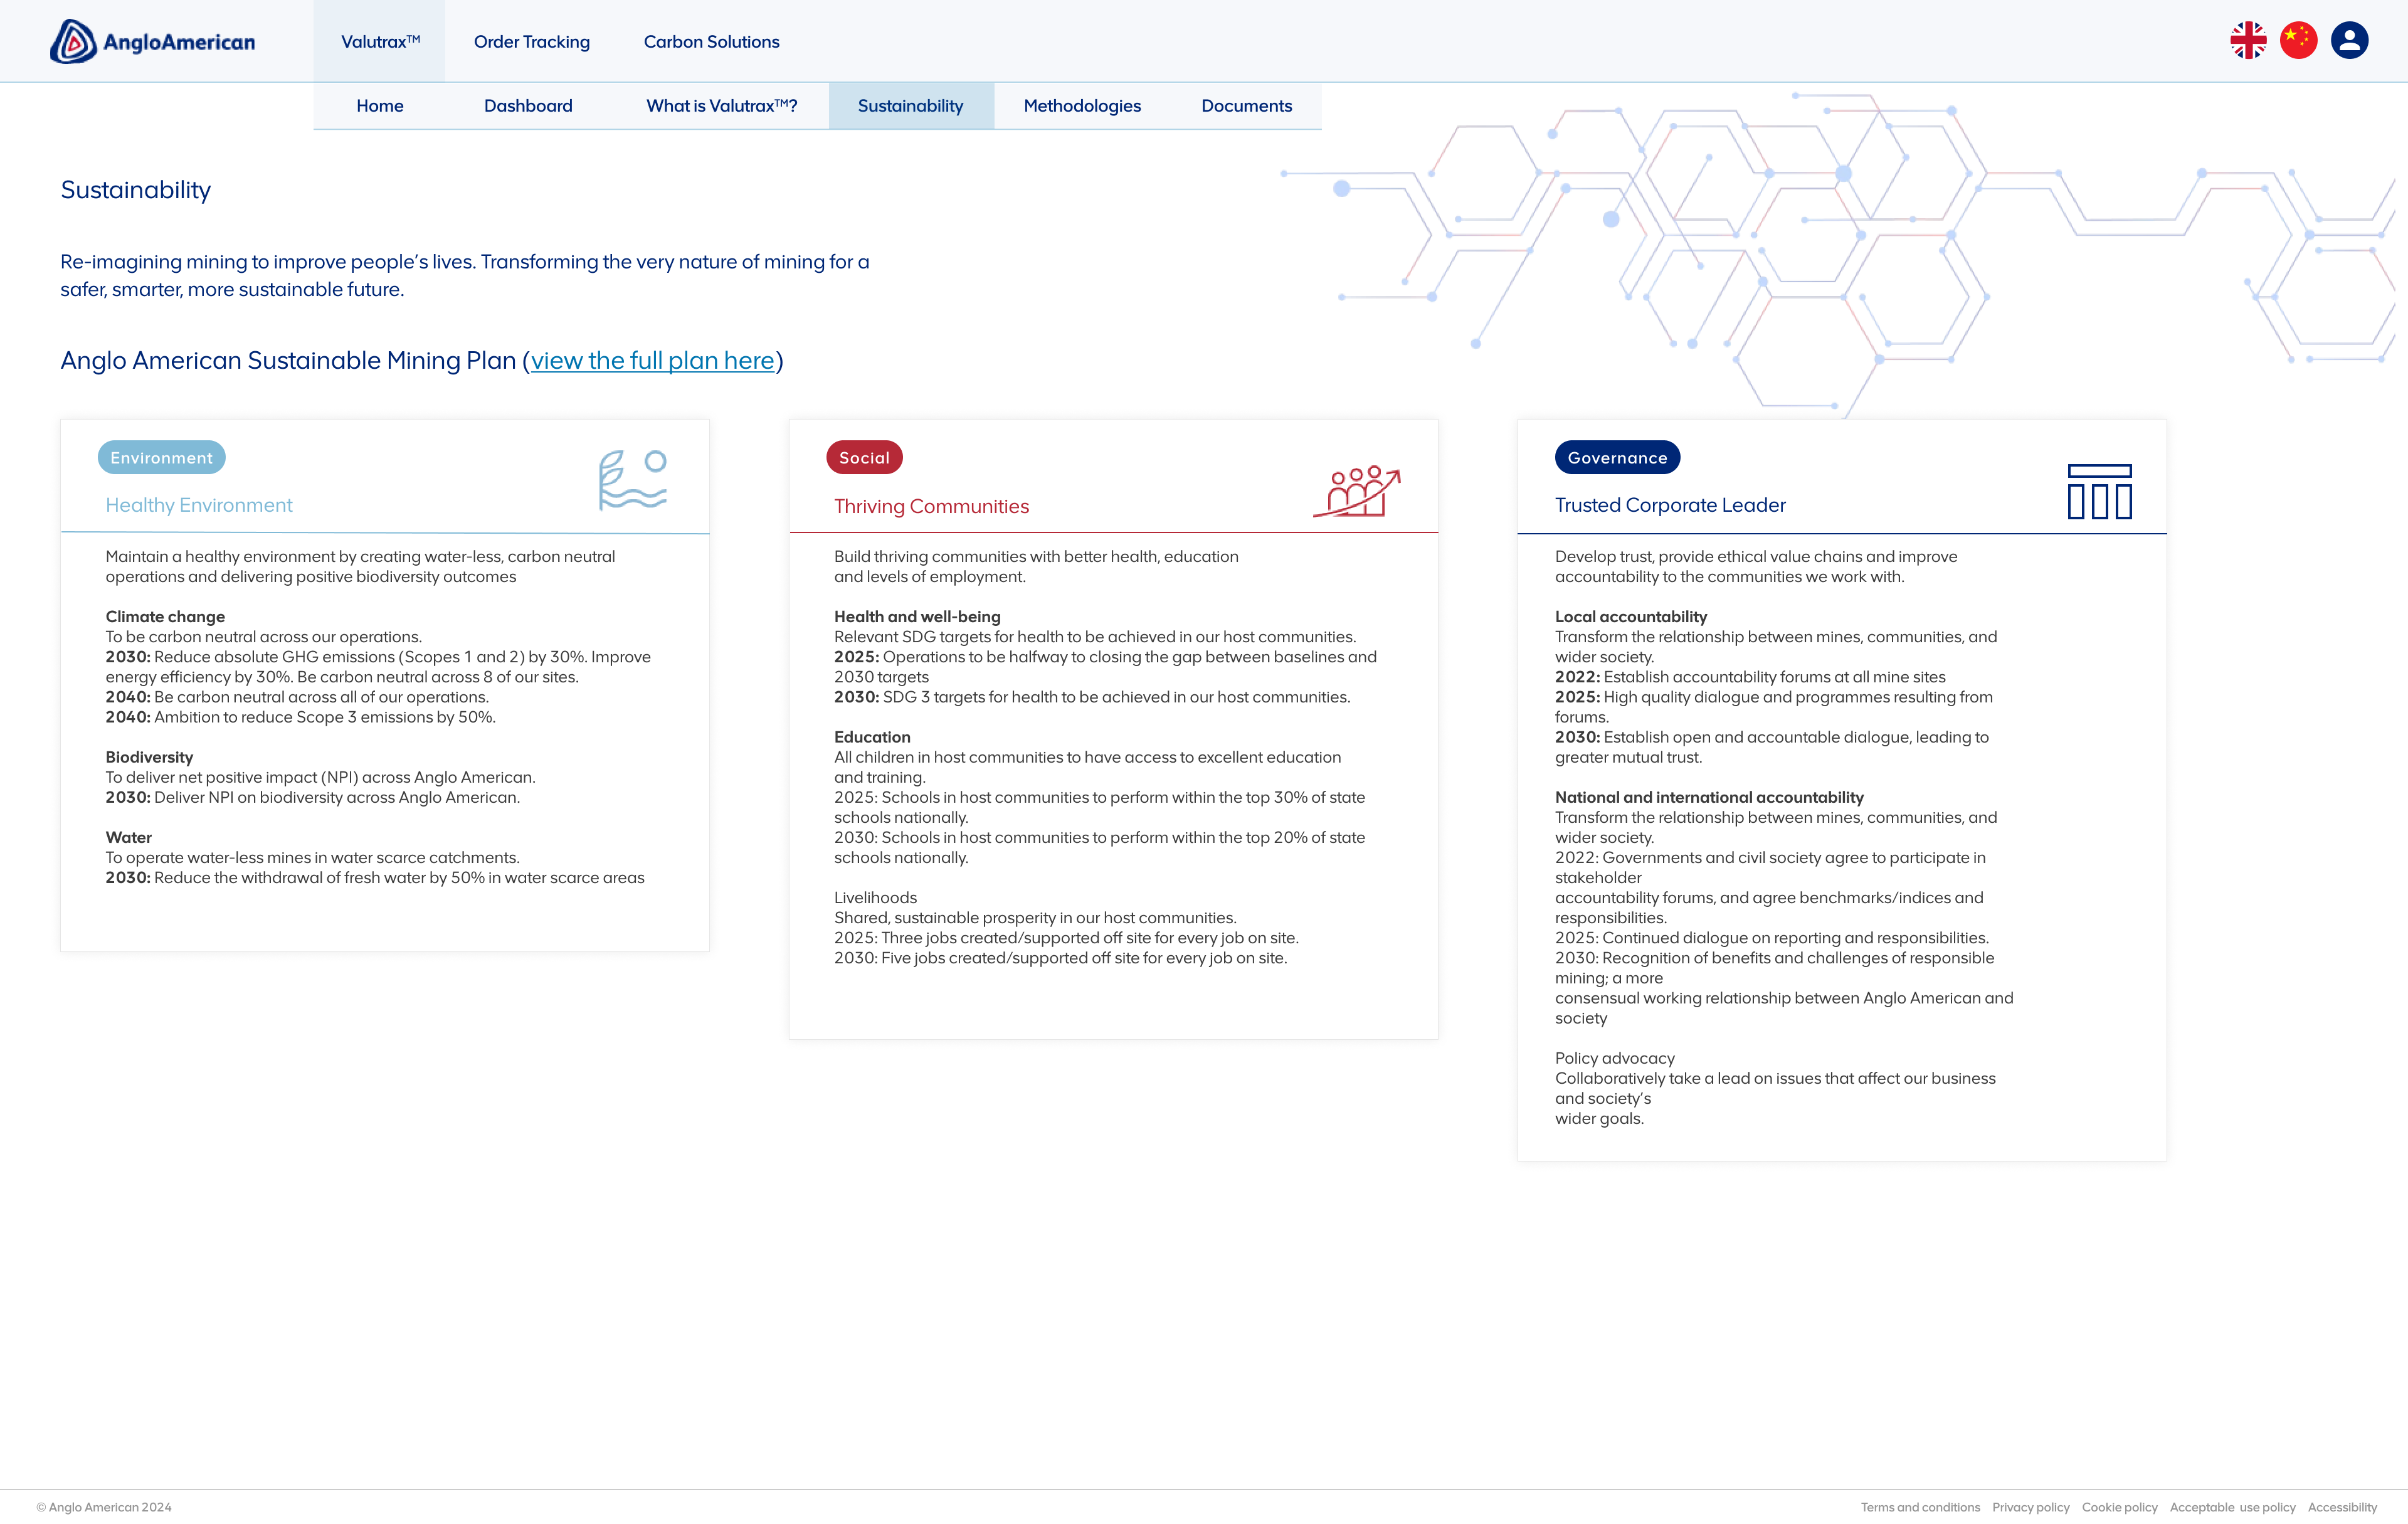
Task: Click the Trusted Corporate Leader pillars icon
Action: [2099, 491]
